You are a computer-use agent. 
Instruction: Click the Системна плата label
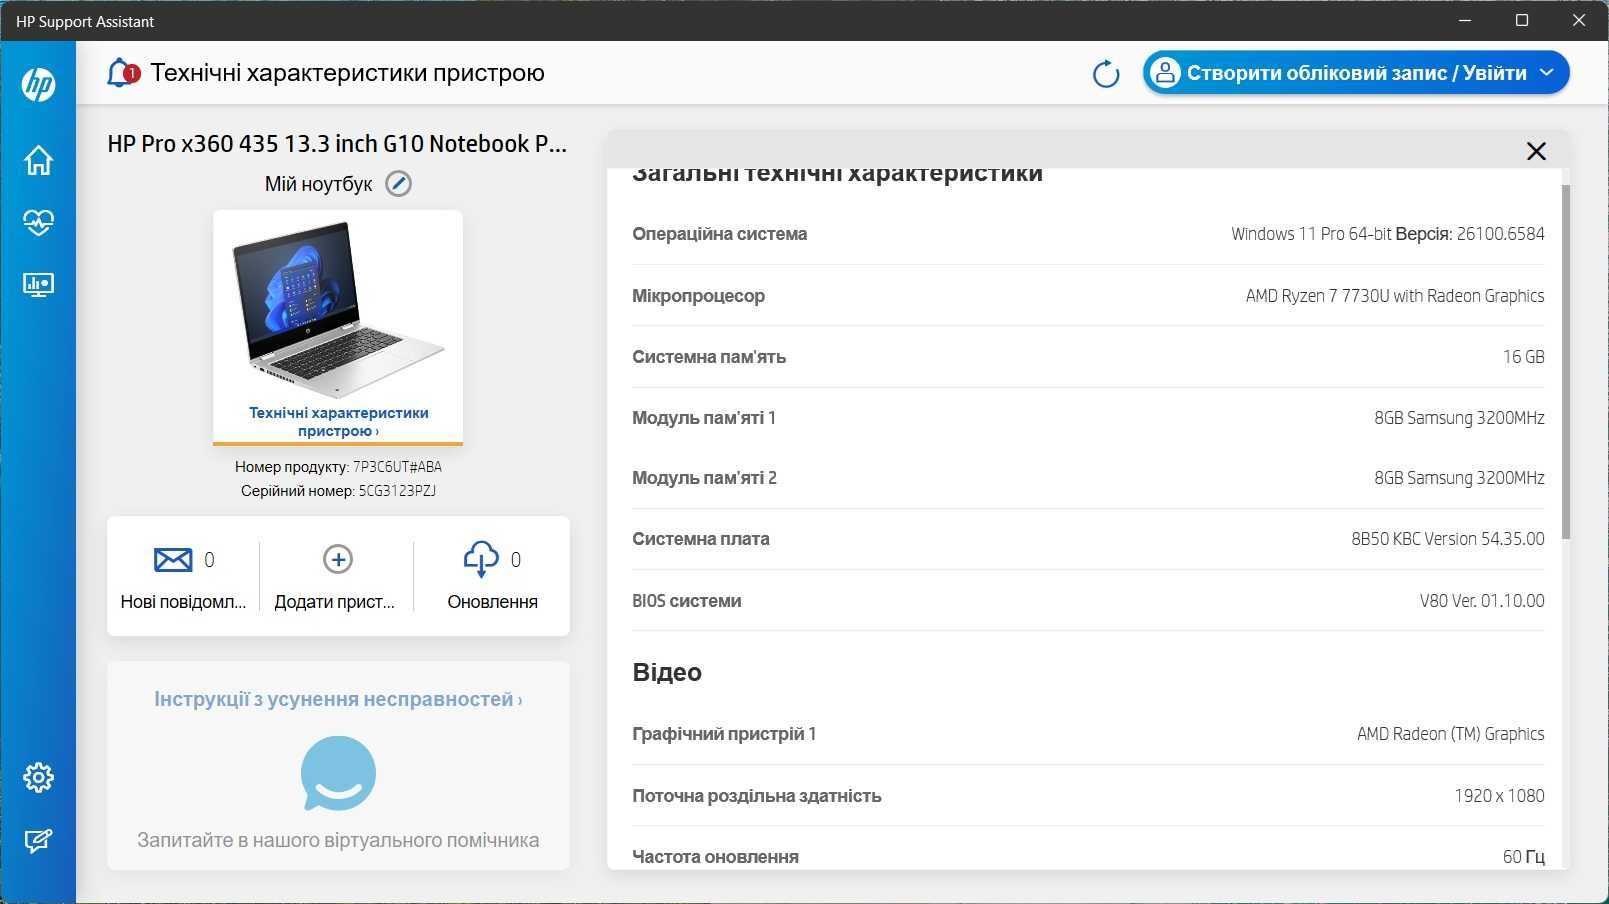click(x=701, y=539)
